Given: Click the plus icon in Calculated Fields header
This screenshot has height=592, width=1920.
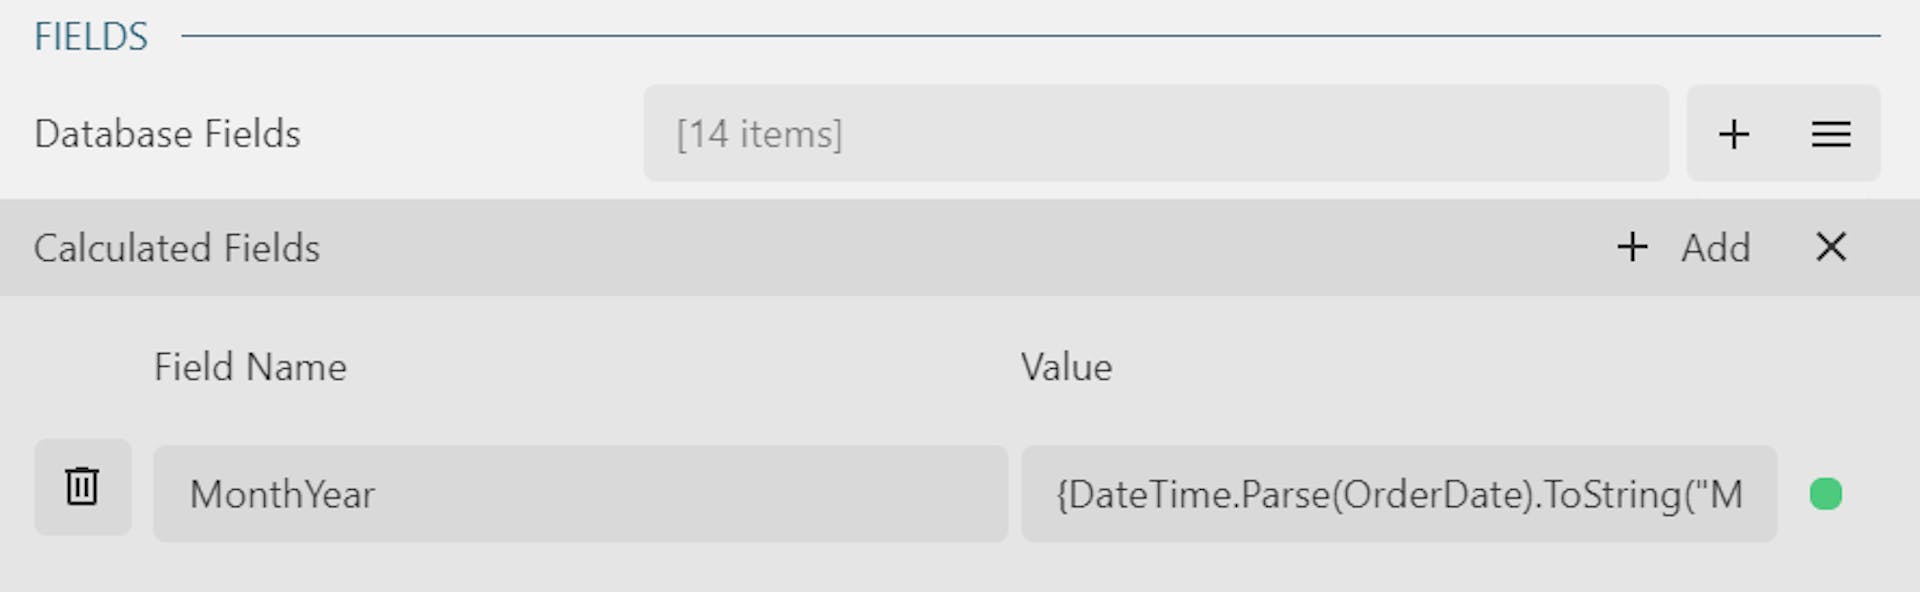Looking at the screenshot, I should (1632, 247).
